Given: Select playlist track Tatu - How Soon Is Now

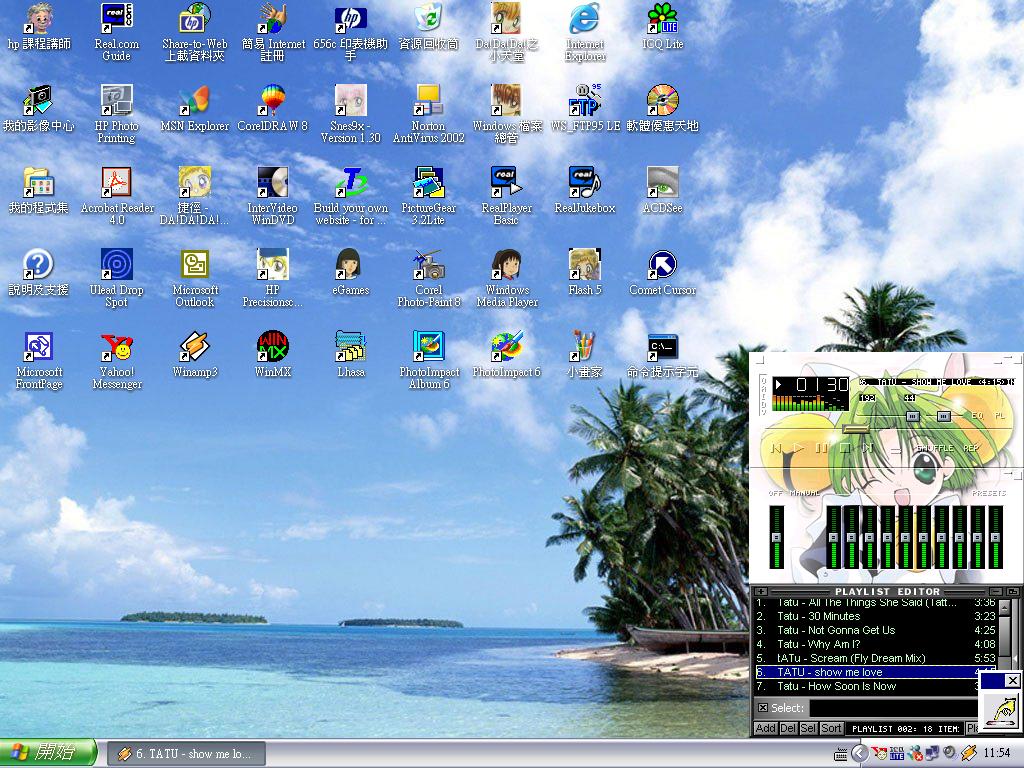Looking at the screenshot, I should point(867,686).
